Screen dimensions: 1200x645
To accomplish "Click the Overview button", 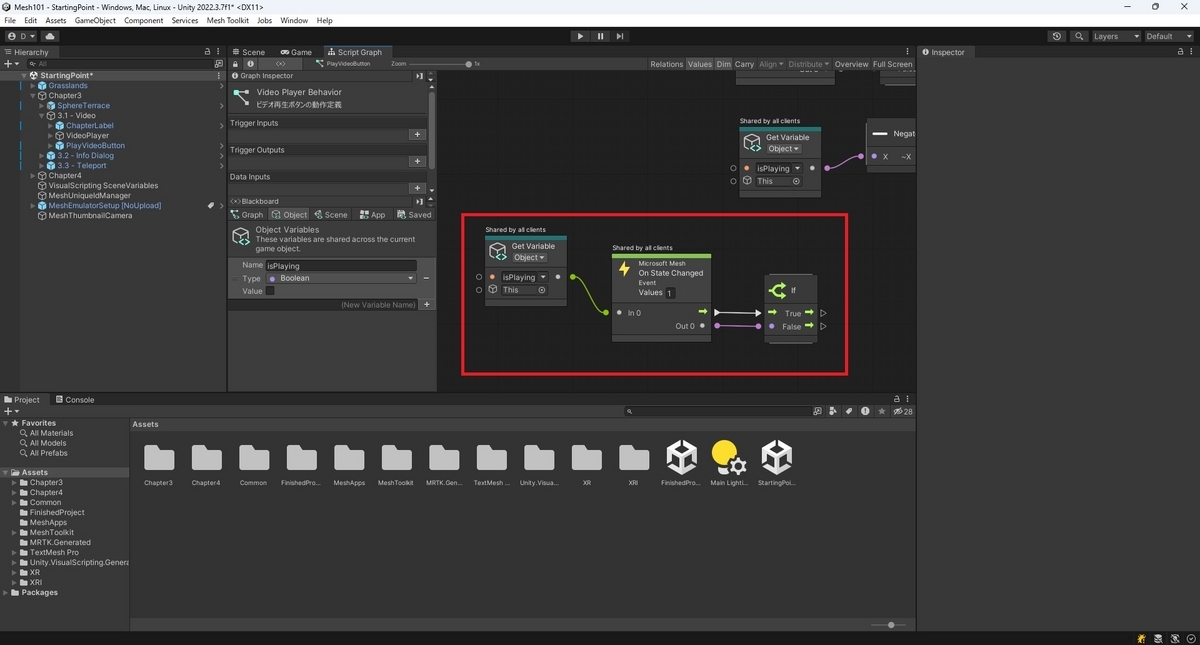I will coord(852,64).
